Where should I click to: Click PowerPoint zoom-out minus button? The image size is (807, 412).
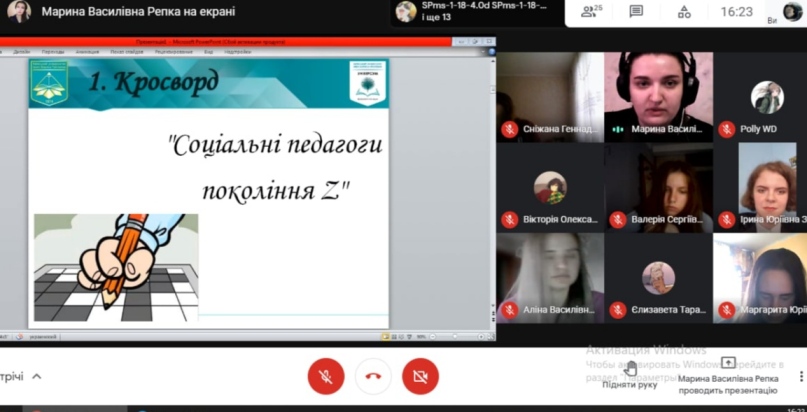point(432,337)
